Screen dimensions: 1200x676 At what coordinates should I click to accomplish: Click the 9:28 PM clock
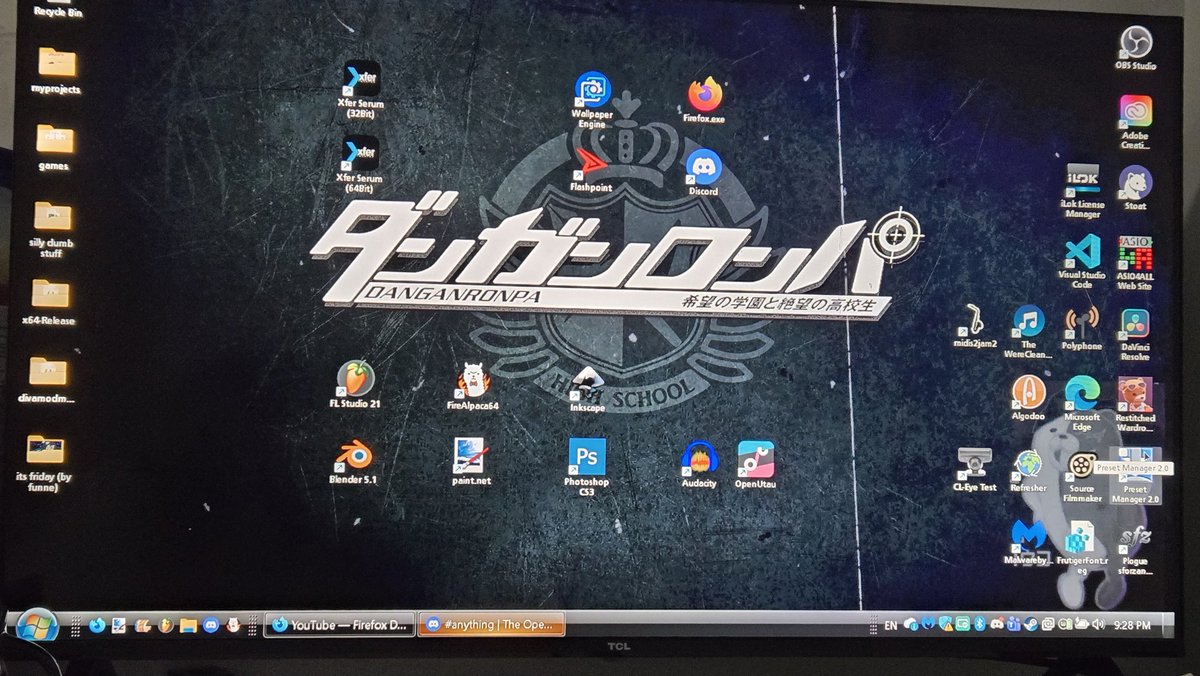pos(1132,625)
